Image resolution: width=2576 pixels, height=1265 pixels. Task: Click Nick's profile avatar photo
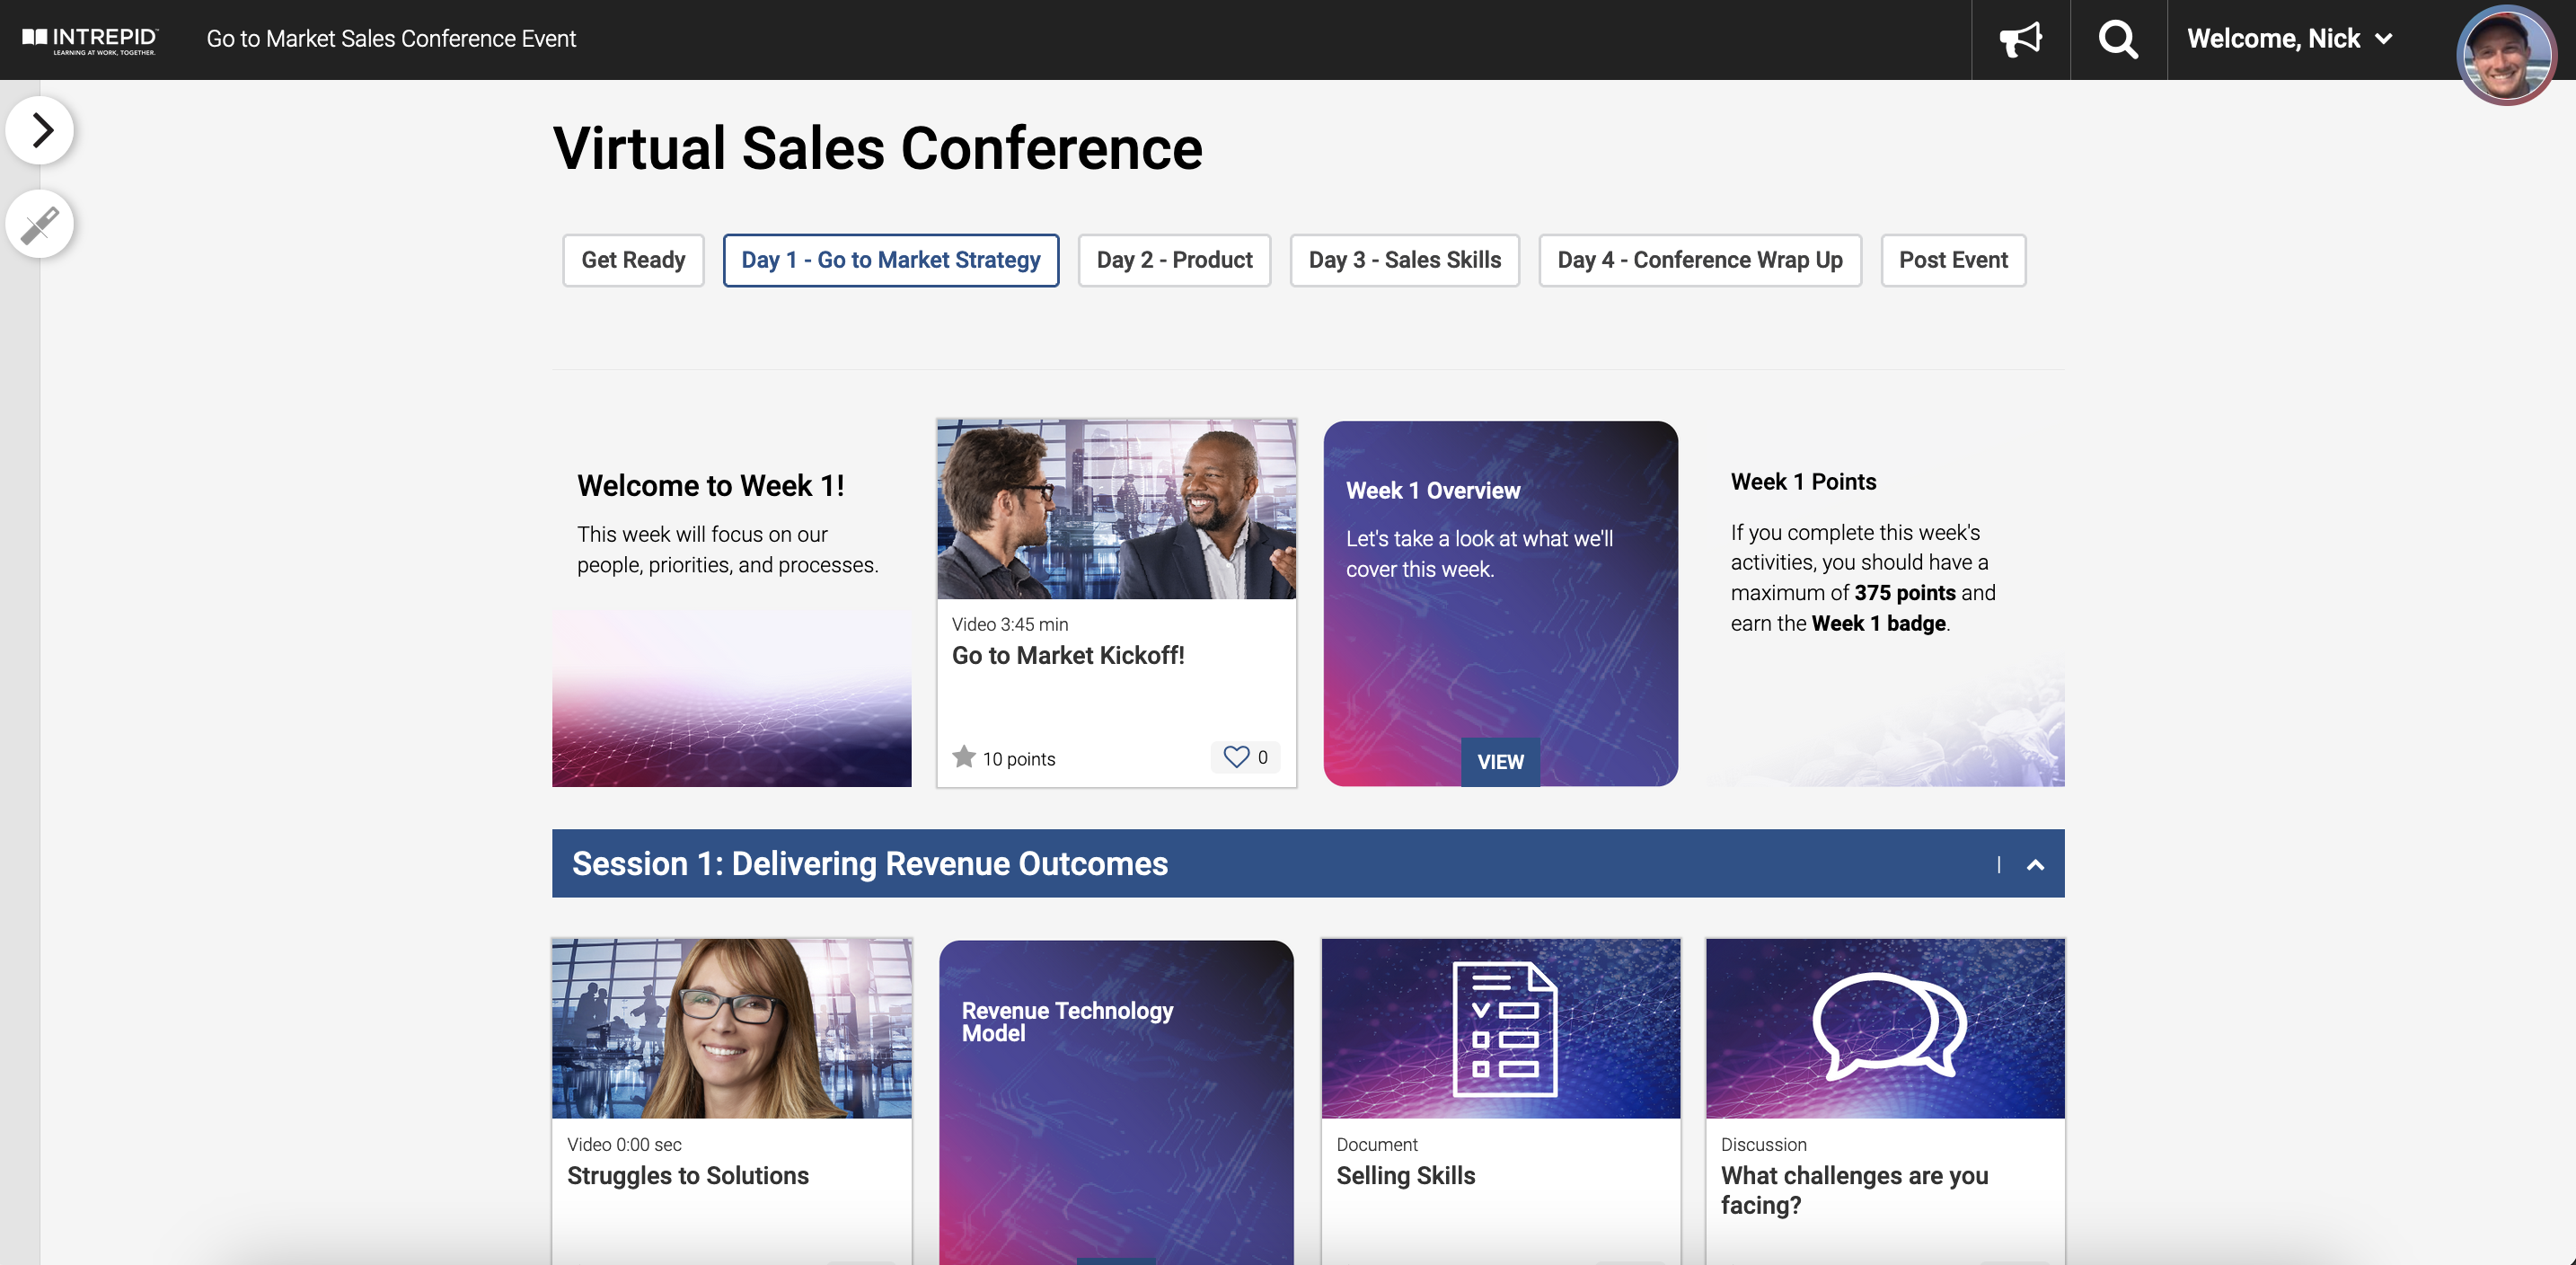2505,56
